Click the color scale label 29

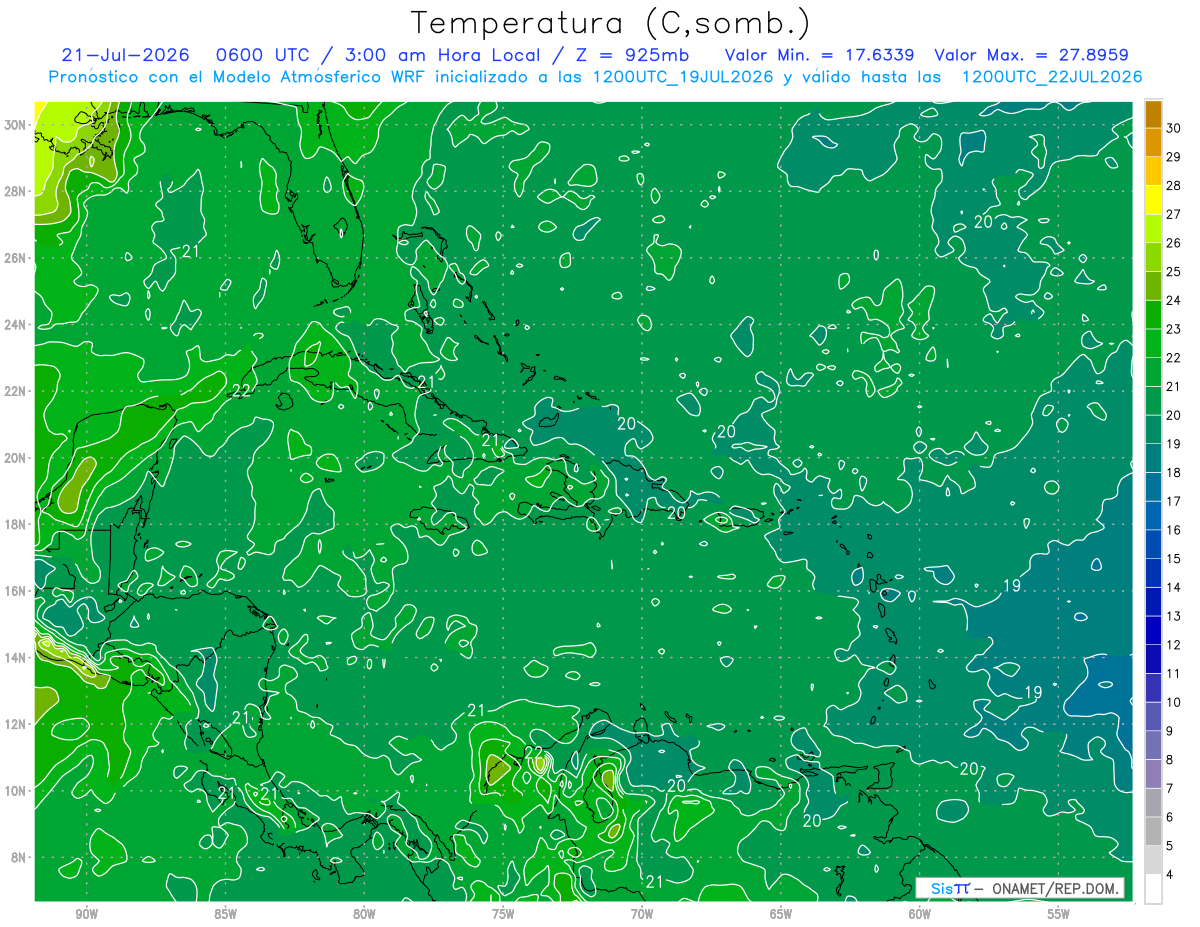pos(1173,157)
